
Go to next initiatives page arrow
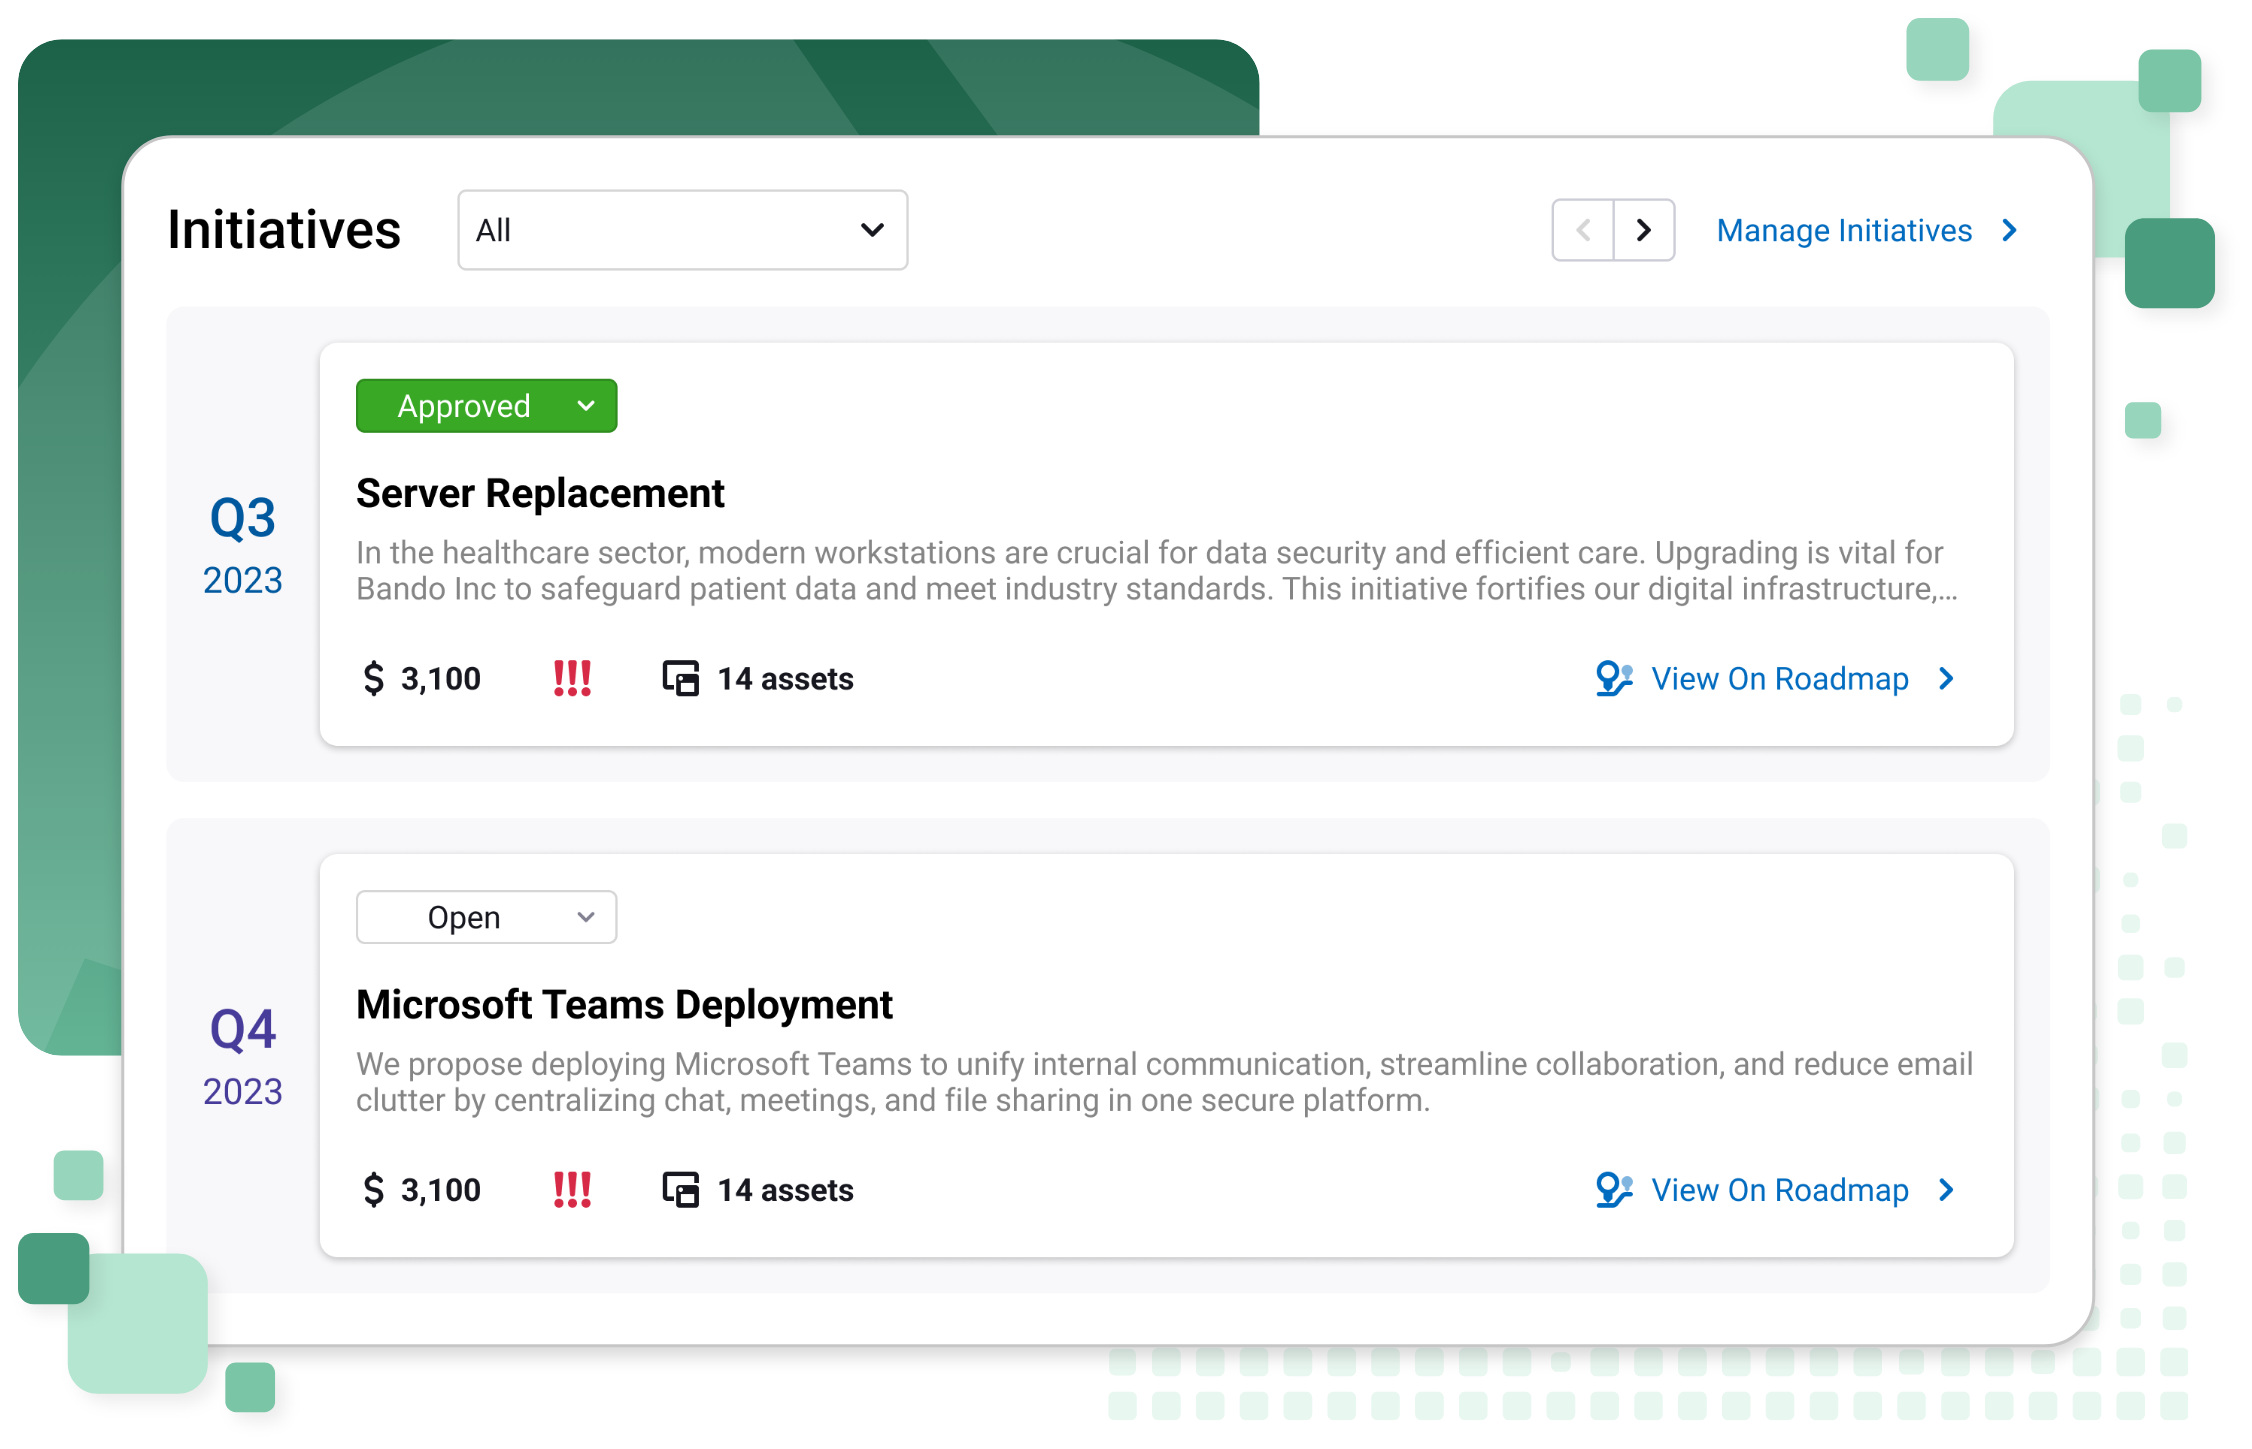click(1643, 230)
